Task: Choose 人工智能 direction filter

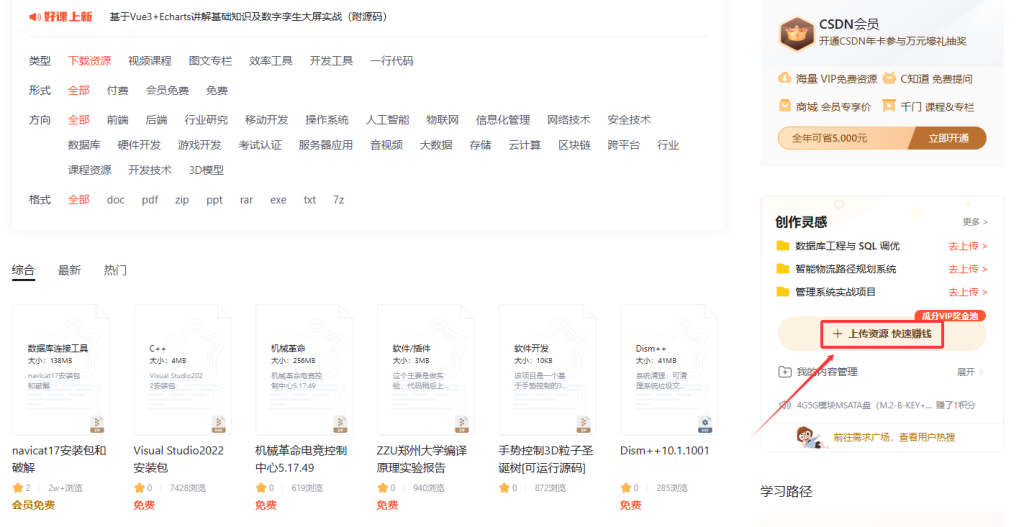Action: point(387,120)
